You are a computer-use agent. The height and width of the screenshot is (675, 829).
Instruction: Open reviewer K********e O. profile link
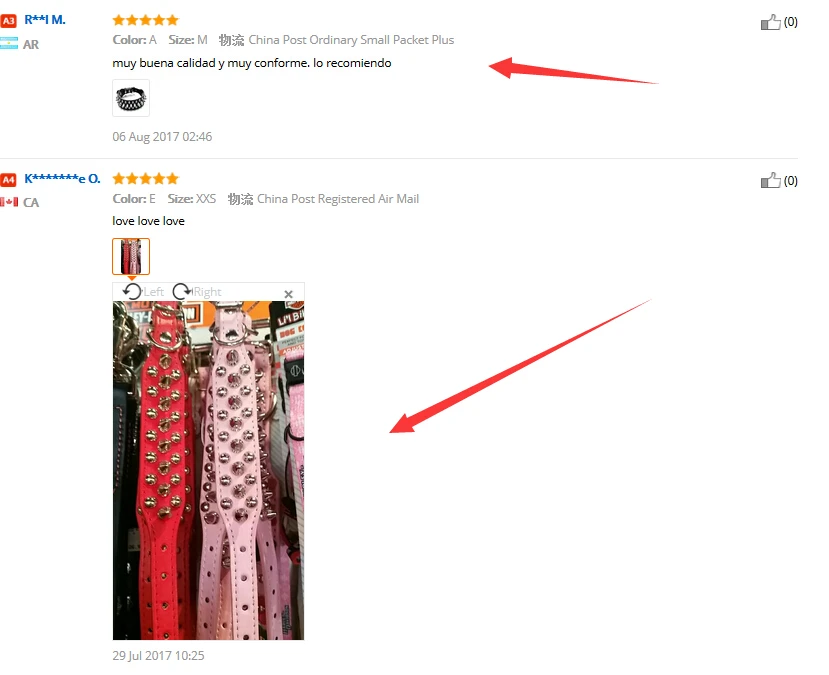(x=62, y=179)
